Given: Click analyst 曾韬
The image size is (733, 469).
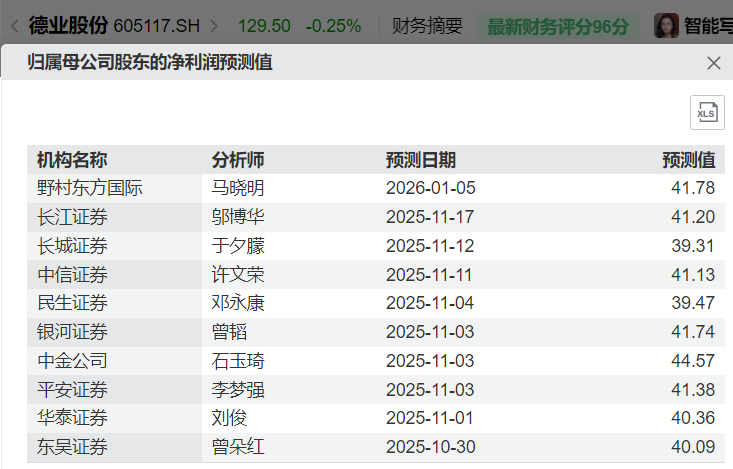Looking at the screenshot, I should (x=229, y=332).
